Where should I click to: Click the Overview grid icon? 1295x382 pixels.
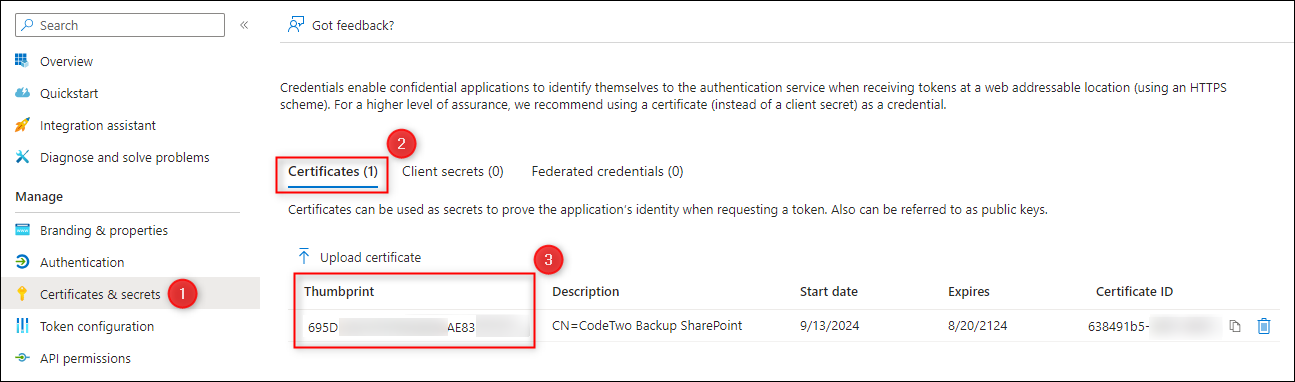(23, 61)
